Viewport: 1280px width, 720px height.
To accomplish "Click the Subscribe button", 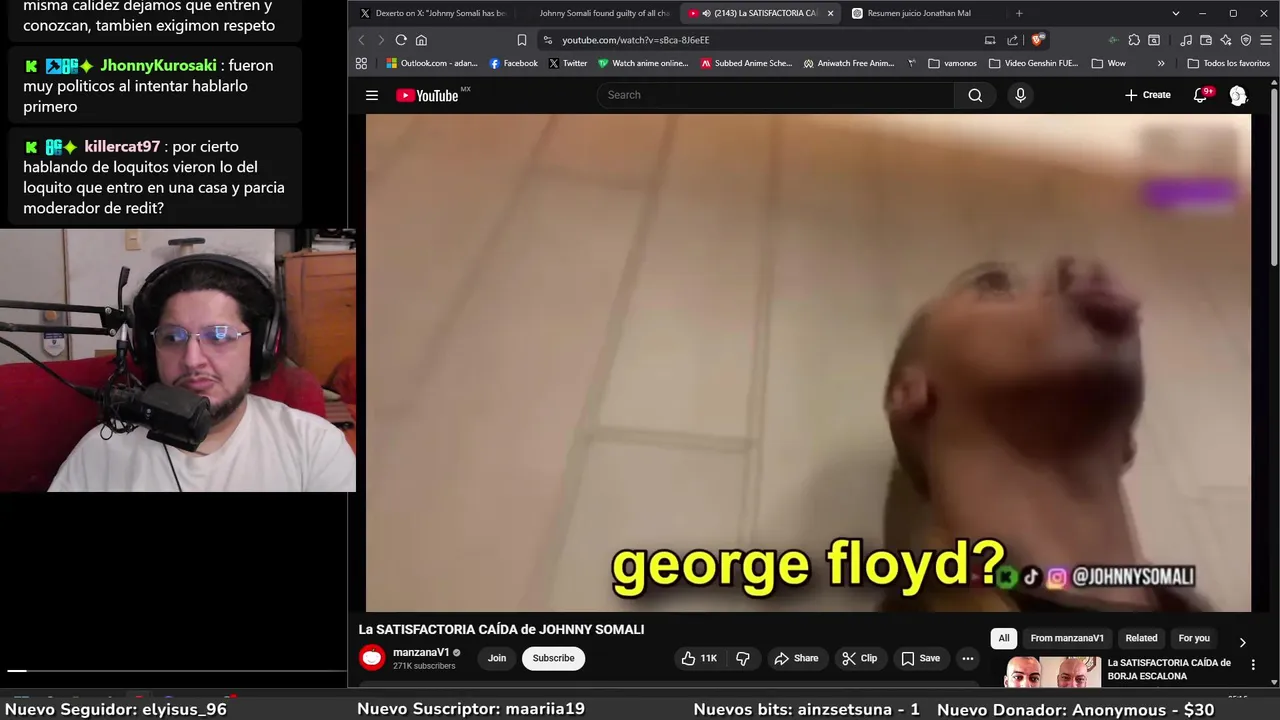I will click(553, 658).
